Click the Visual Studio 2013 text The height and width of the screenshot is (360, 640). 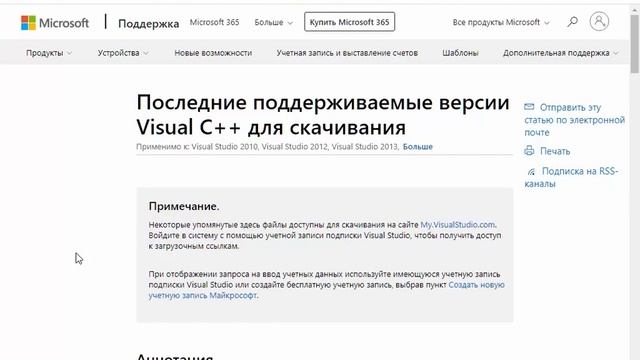(x=365, y=147)
